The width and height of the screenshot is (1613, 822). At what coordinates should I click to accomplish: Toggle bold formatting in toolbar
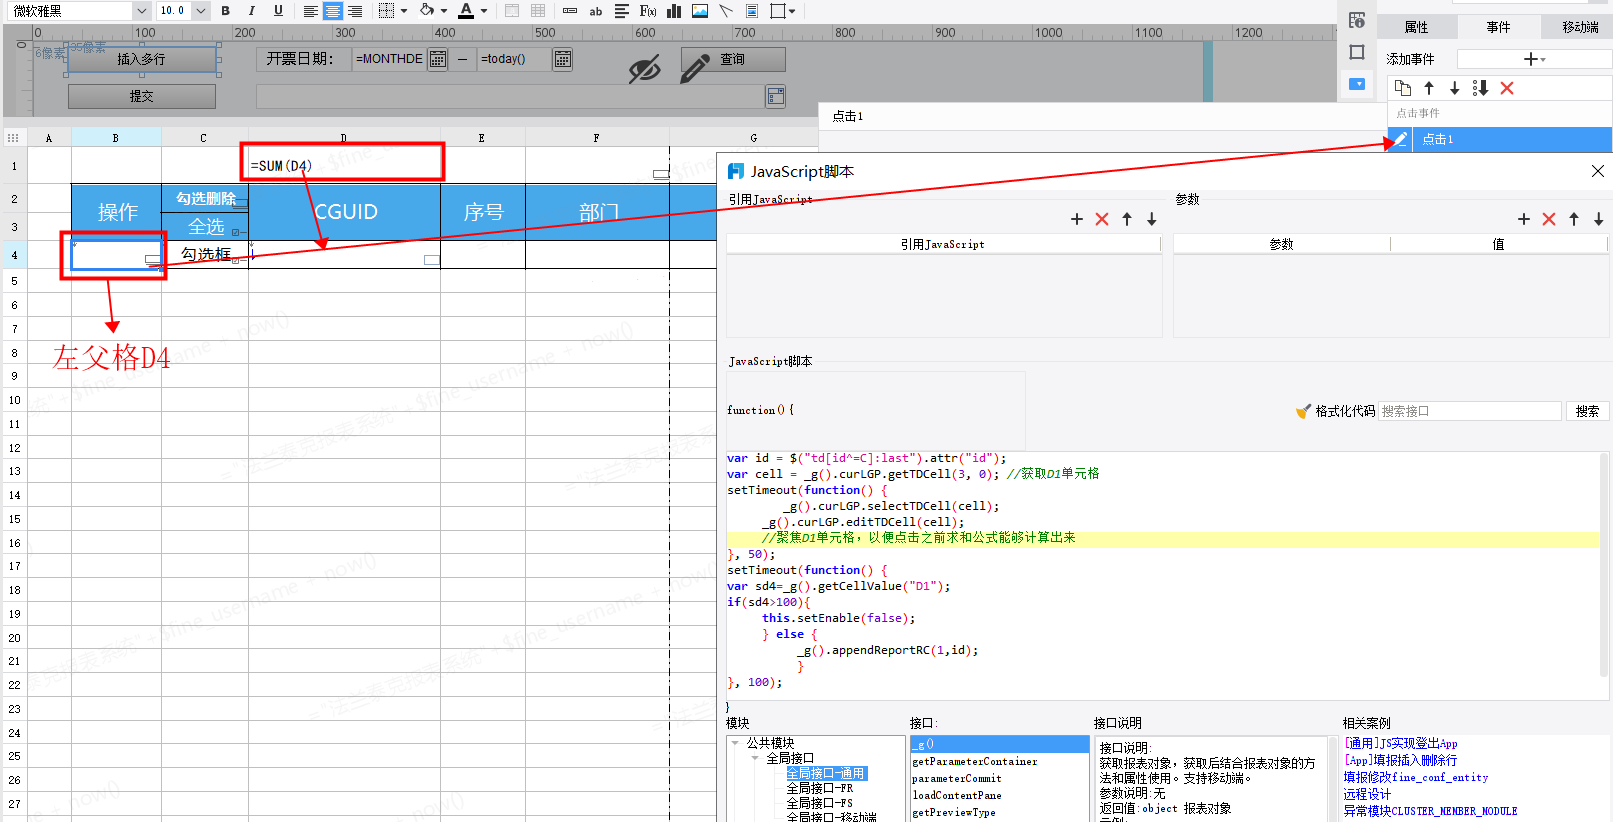tap(225, 11)
